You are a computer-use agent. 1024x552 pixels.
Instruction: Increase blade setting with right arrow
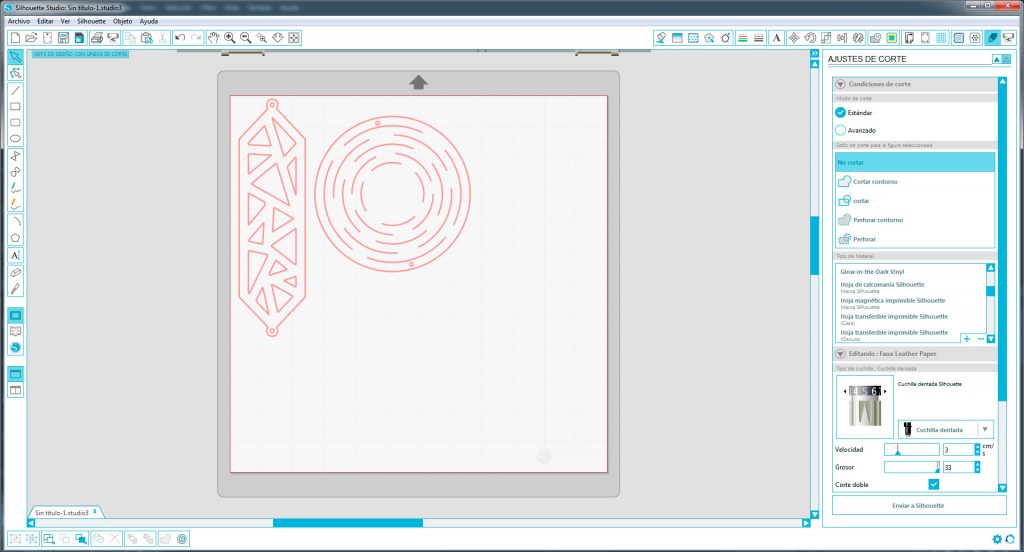[885, 391]
